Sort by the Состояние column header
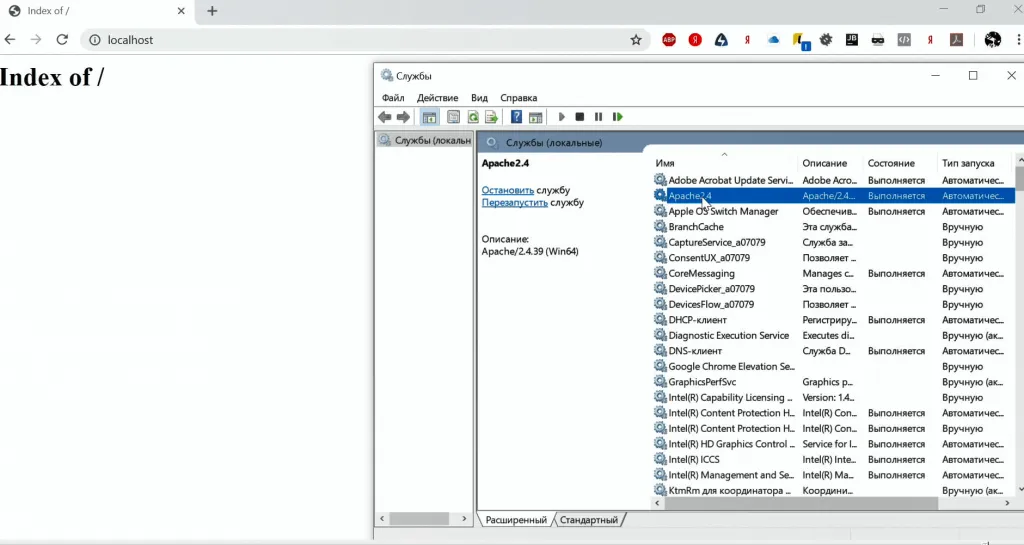This screenshot has height=545, width=1024. [891, 163]
